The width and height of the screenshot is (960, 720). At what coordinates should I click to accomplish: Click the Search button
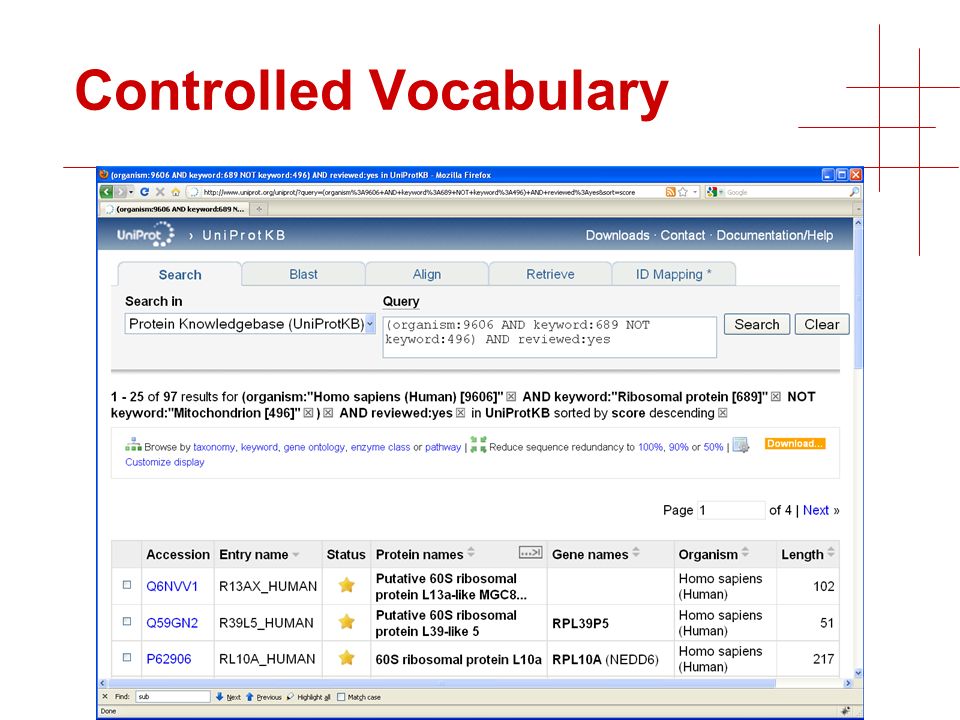click(757, 324)
